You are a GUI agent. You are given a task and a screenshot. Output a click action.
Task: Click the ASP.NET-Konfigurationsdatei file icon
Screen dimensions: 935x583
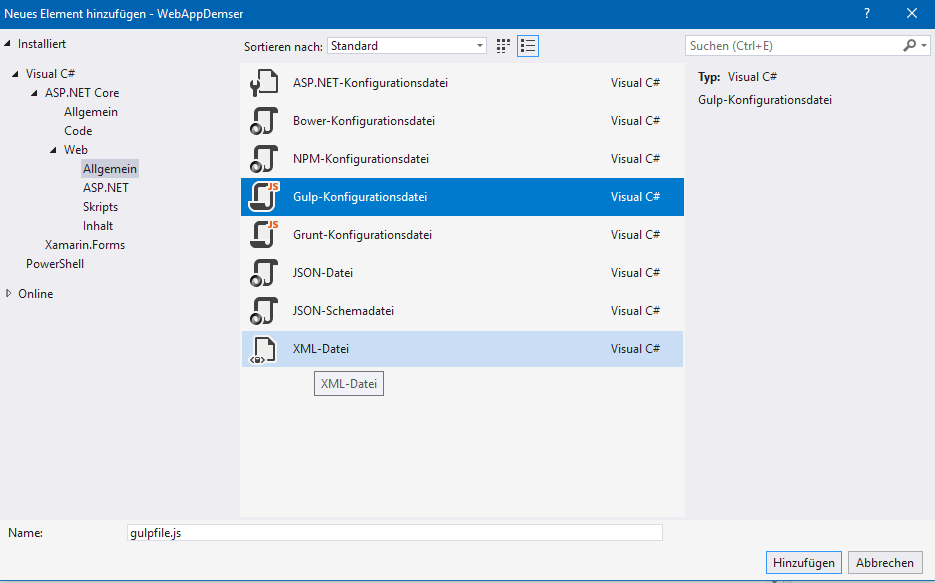[264, 83]
